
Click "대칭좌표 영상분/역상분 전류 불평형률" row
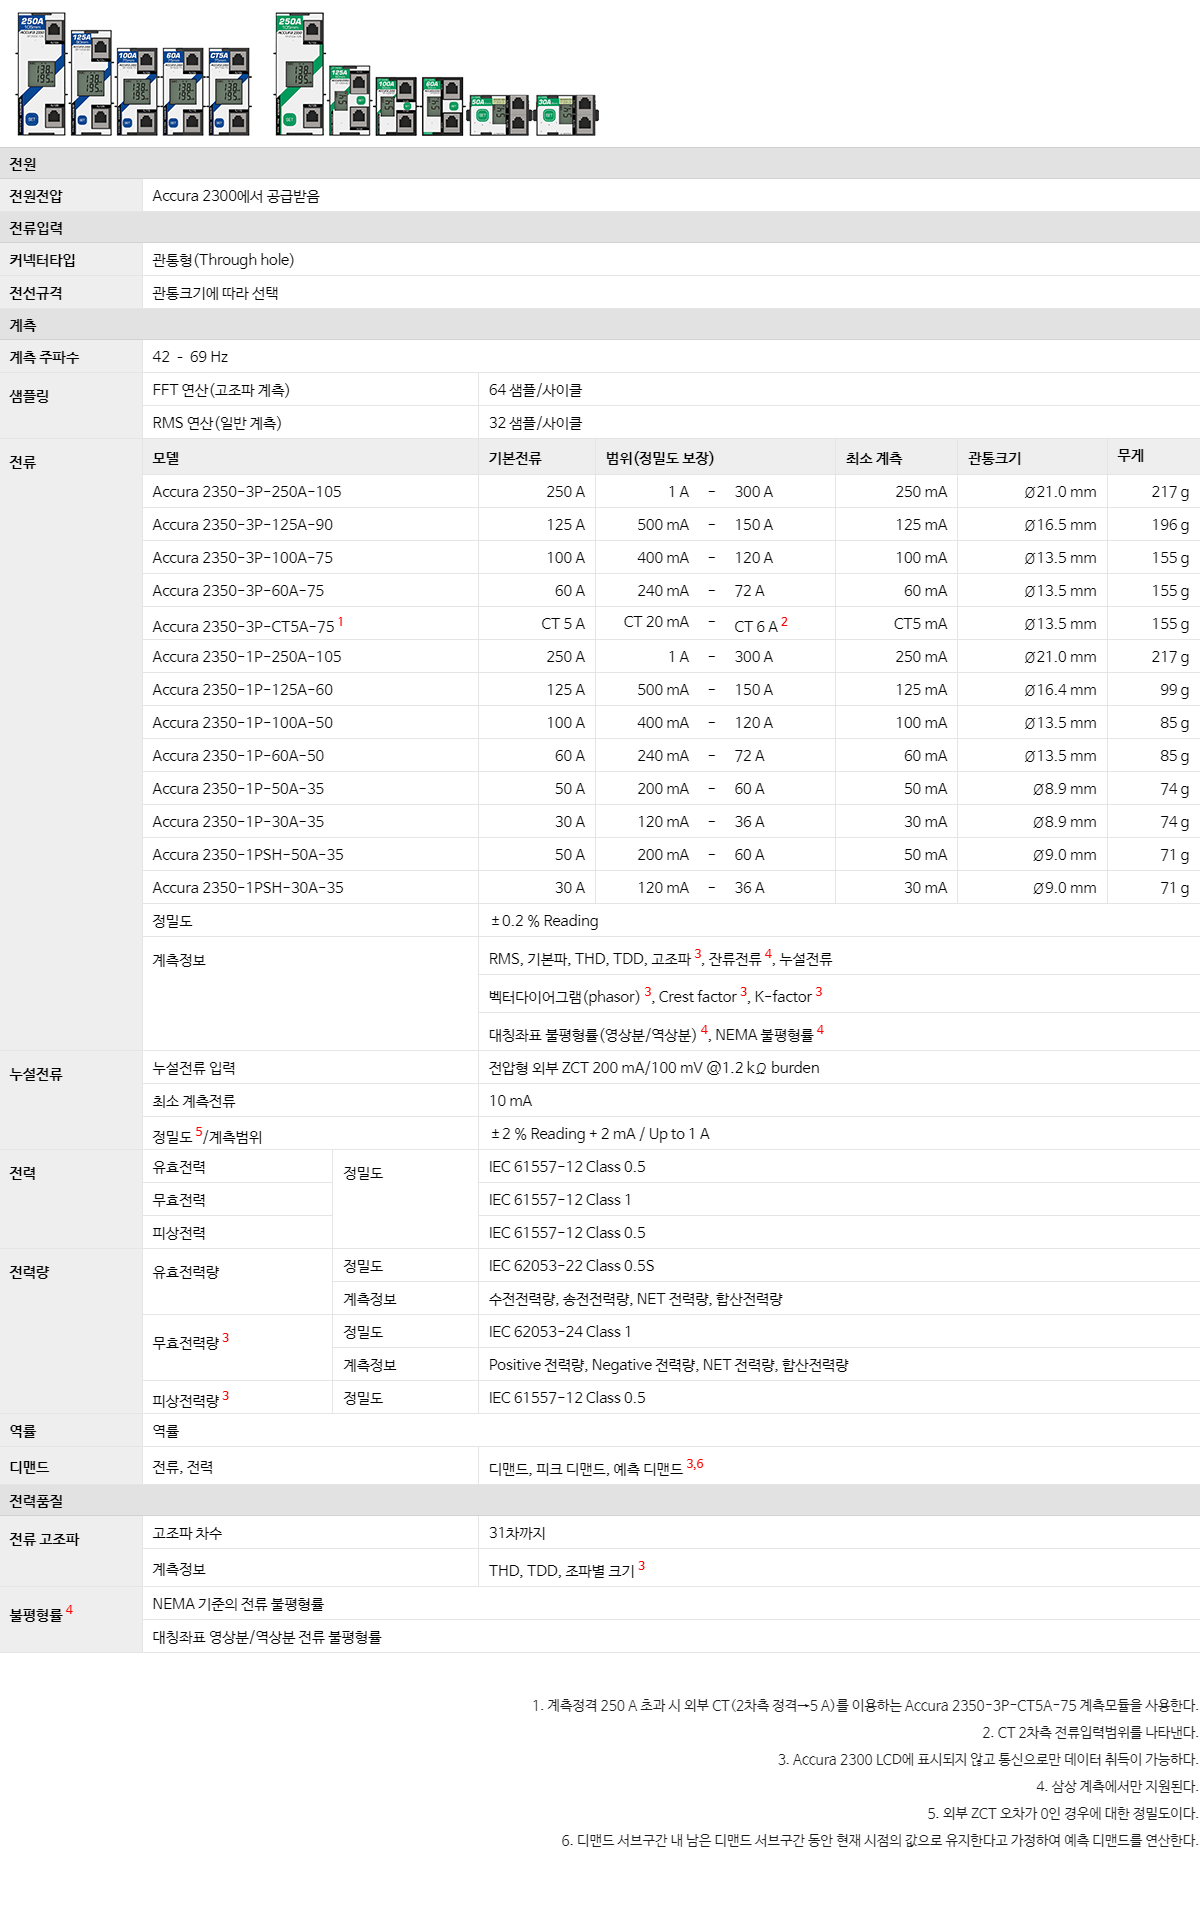(x=671, y=1637)
